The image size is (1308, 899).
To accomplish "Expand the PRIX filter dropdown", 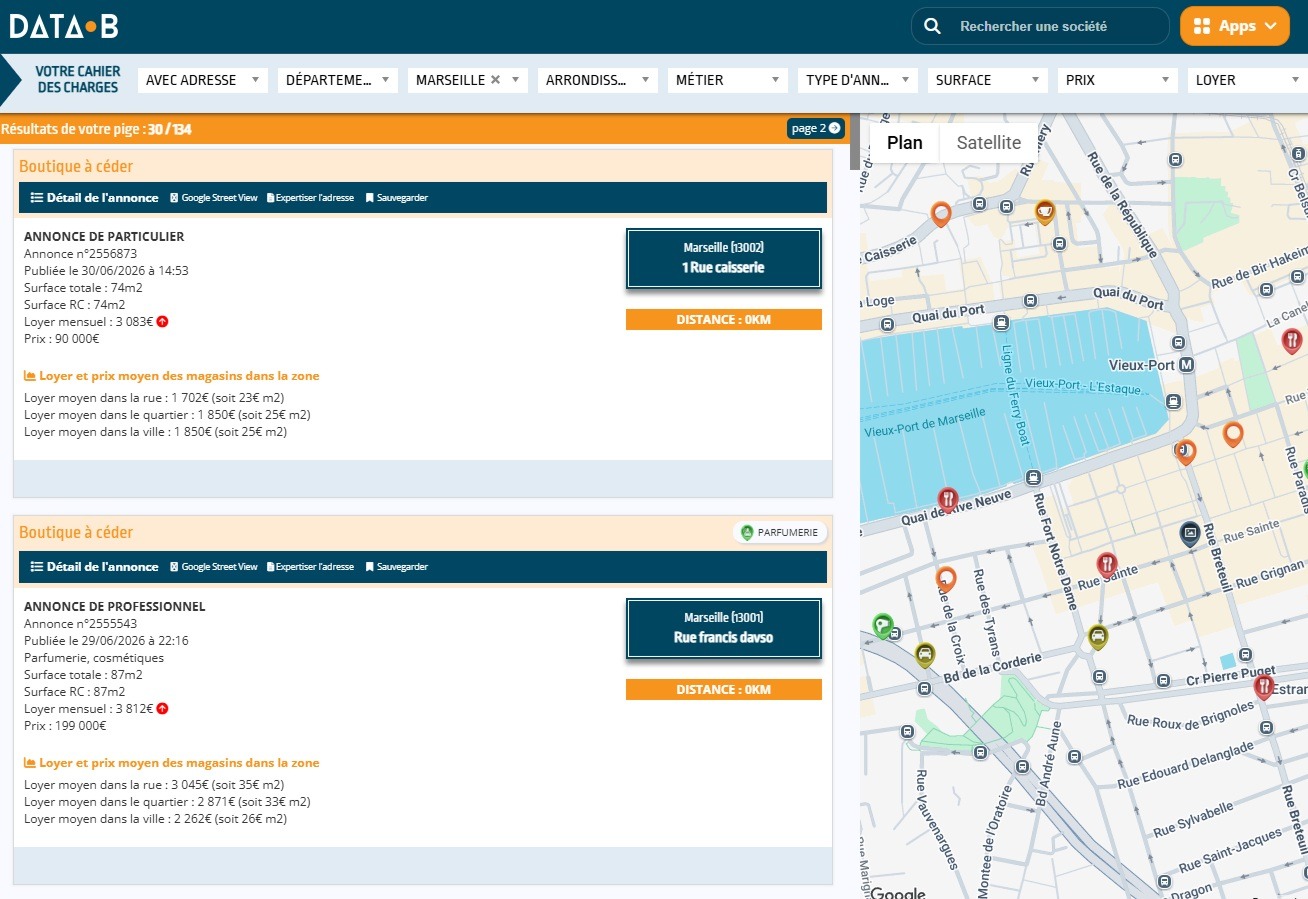I will coord(1118,80).
